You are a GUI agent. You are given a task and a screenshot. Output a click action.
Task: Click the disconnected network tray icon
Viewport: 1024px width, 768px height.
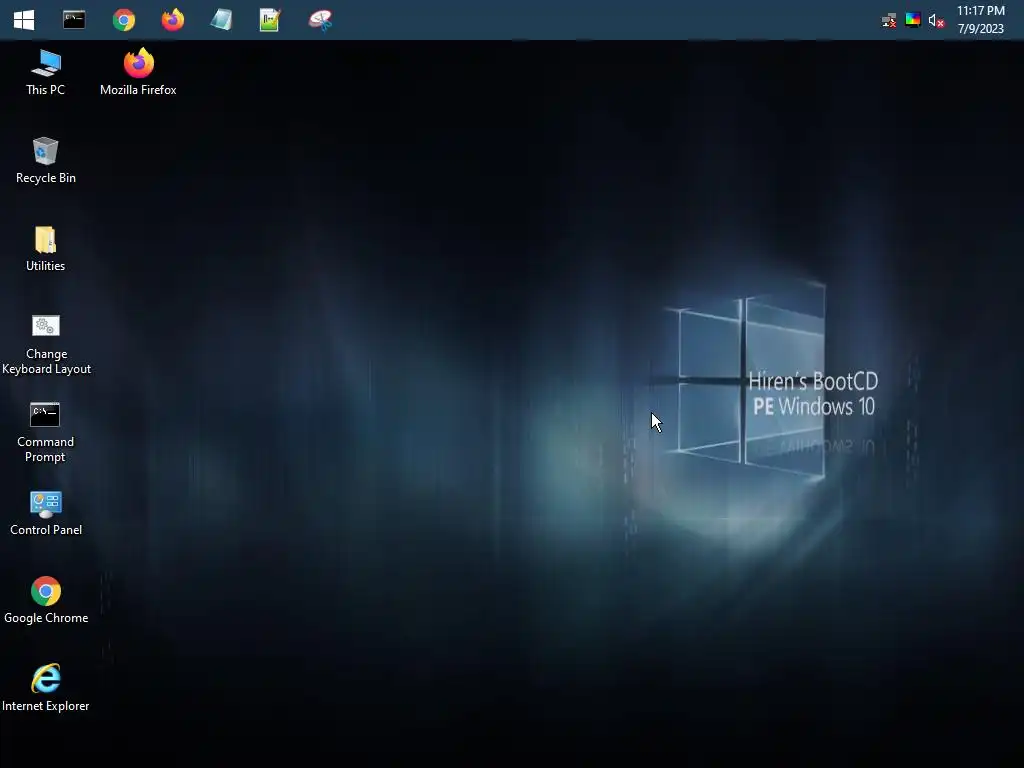889,20
